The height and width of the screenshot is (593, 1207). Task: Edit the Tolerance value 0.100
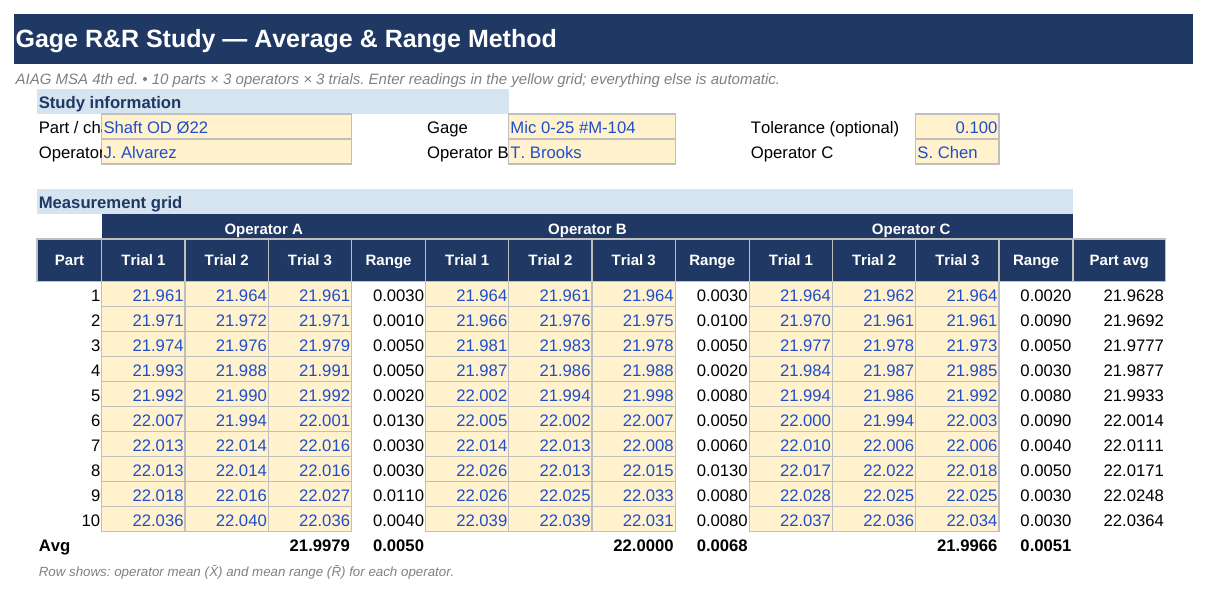click(x=957, y=127)
